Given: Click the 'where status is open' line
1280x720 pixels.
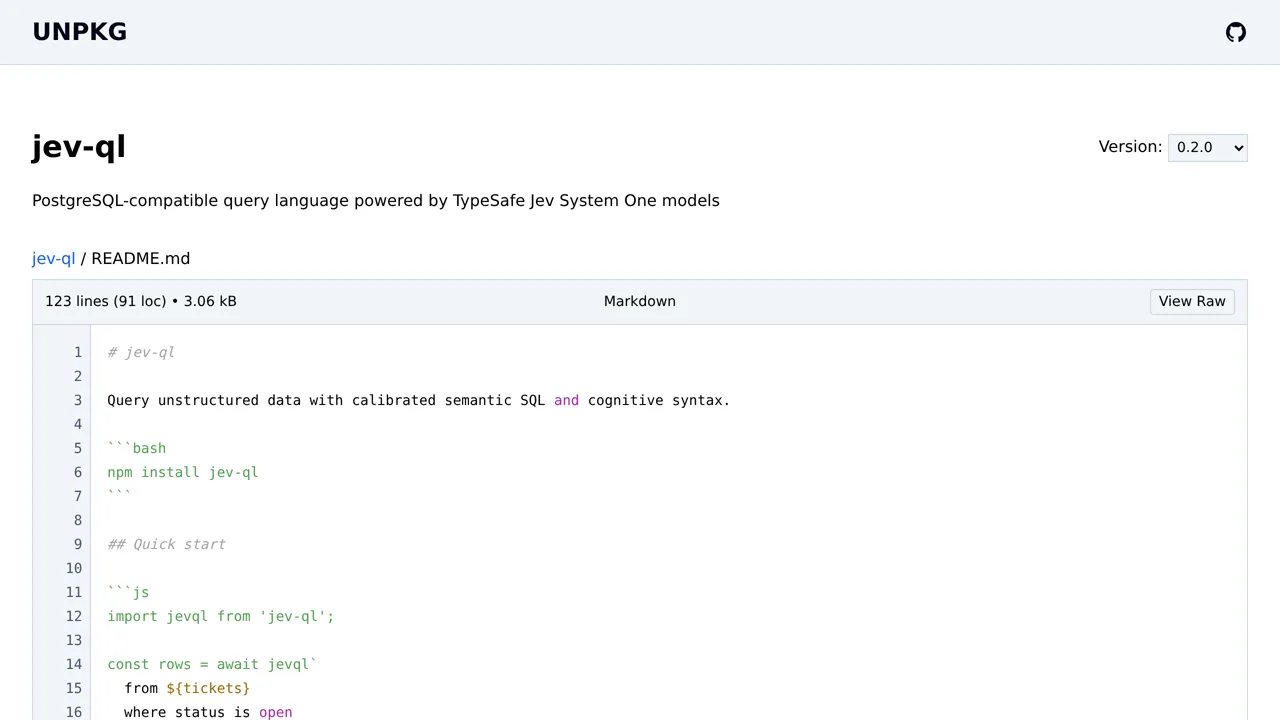Looking at the screenshot, I should [x=208, y=712].
